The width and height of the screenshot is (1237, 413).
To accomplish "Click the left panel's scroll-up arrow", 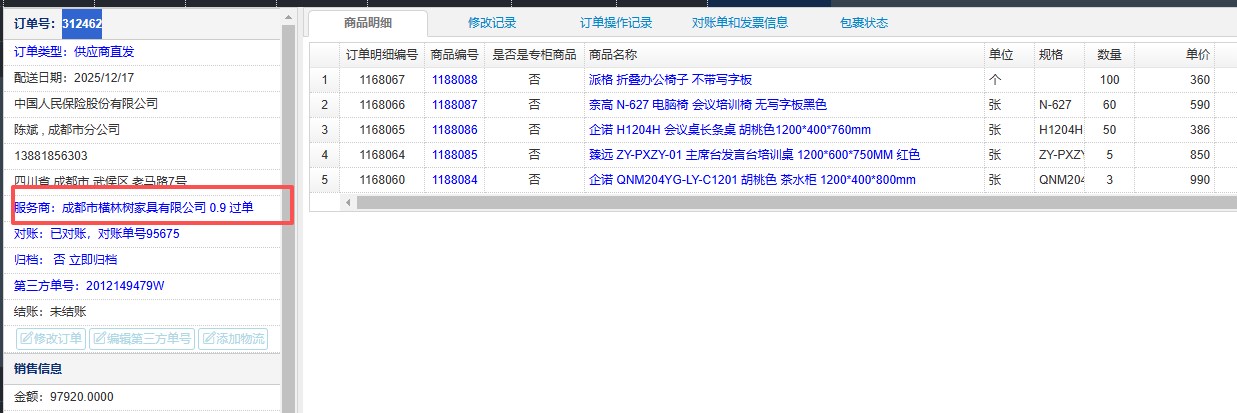I will pyautogui.click(x=288, y=17).
